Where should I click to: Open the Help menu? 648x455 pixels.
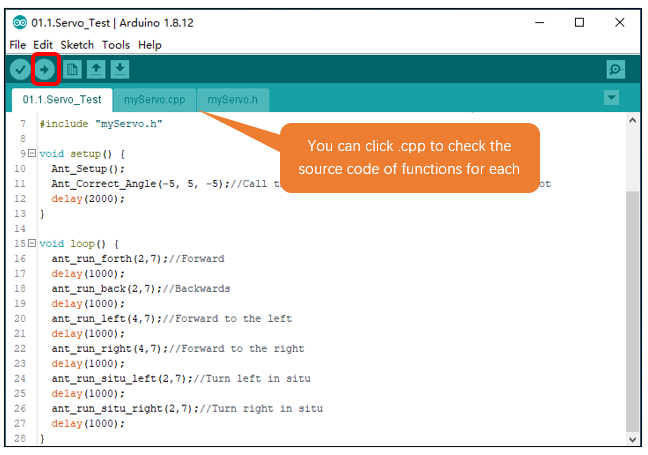(150, 45)
